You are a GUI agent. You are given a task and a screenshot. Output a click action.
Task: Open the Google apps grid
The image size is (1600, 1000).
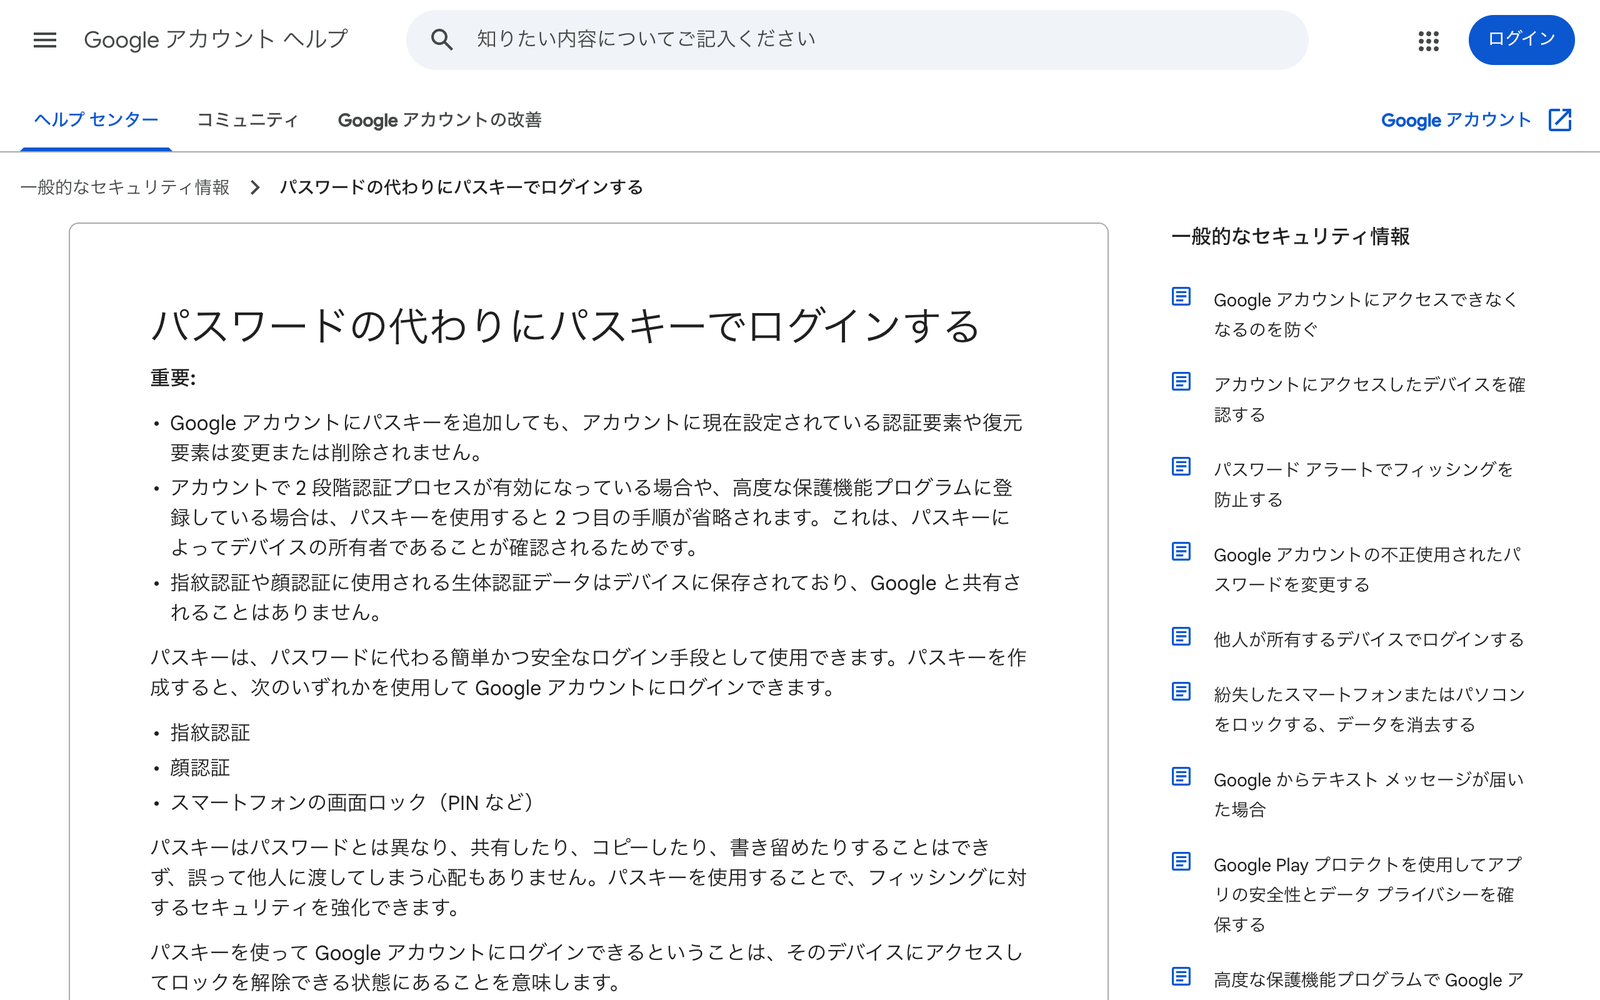click(x=1428, y=40)
